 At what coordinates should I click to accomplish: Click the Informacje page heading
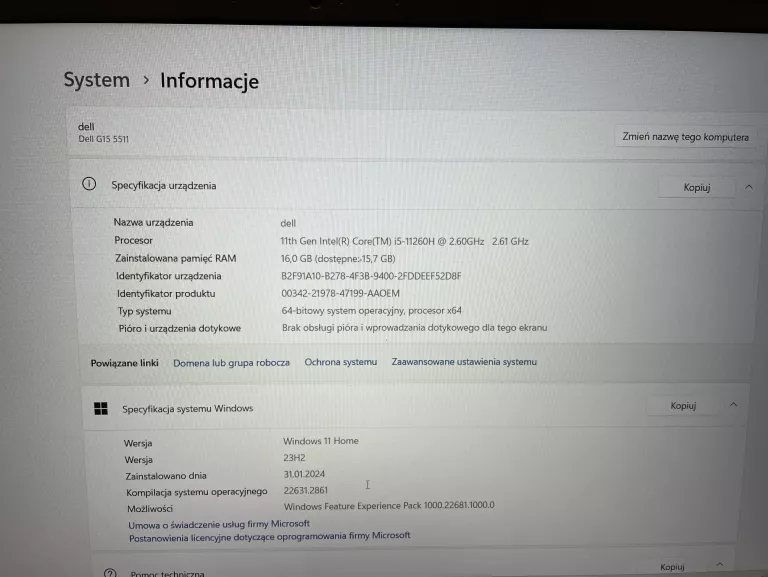pos(209,81)
